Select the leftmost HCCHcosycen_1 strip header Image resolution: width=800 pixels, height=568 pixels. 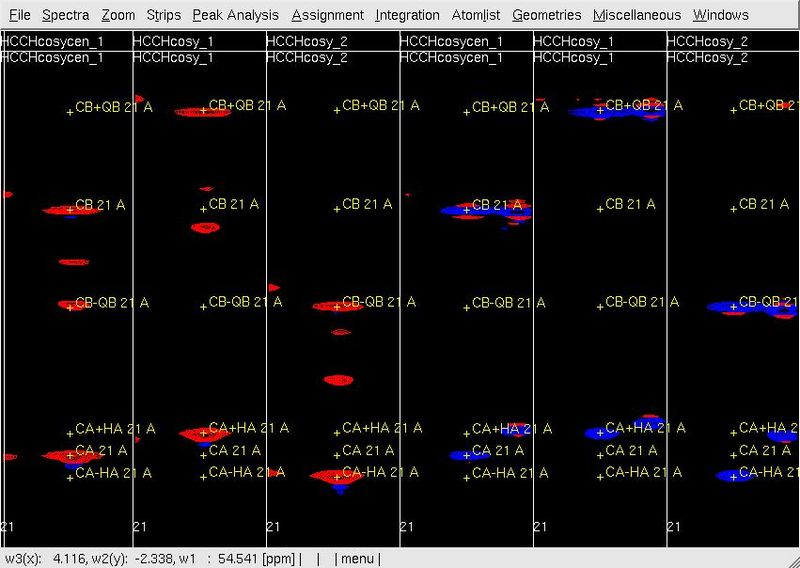pos(53,41)
